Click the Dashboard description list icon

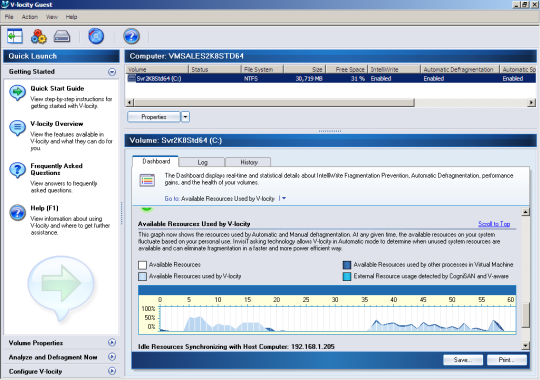[147, 180]
